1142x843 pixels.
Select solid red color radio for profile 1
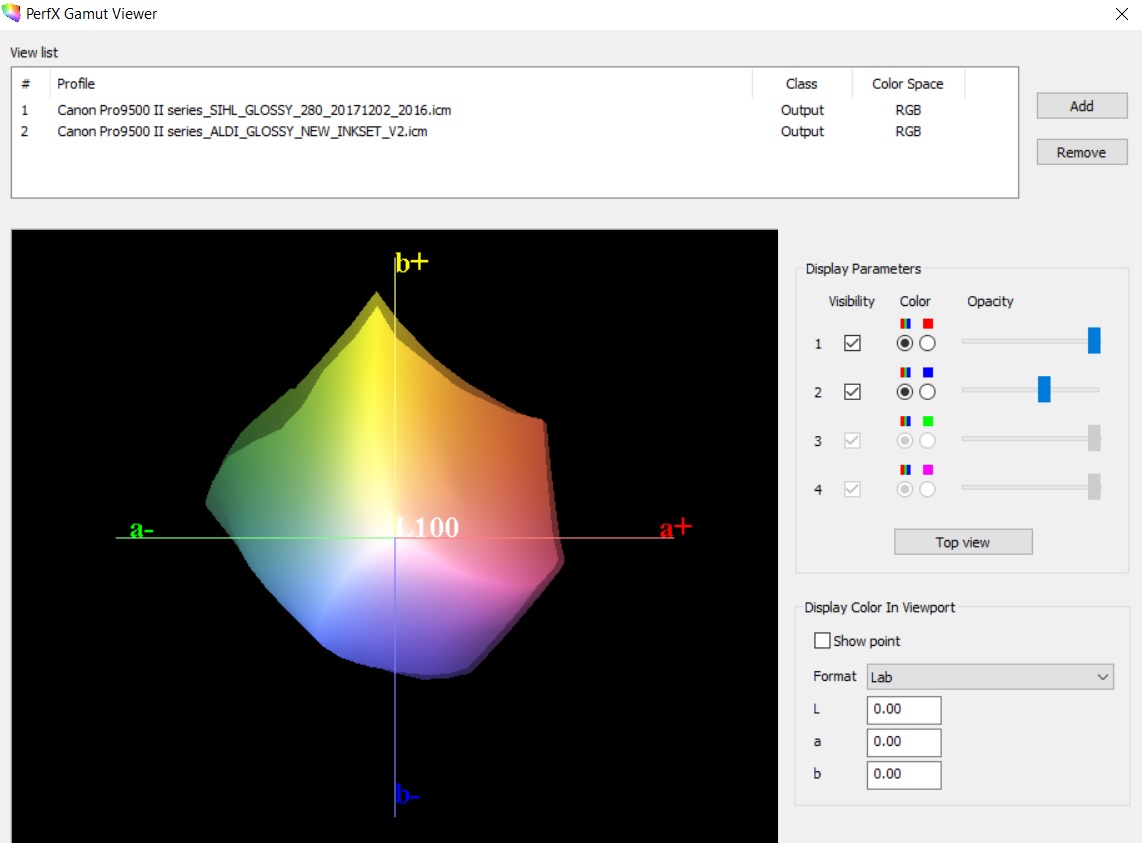[x=927, y=343]
